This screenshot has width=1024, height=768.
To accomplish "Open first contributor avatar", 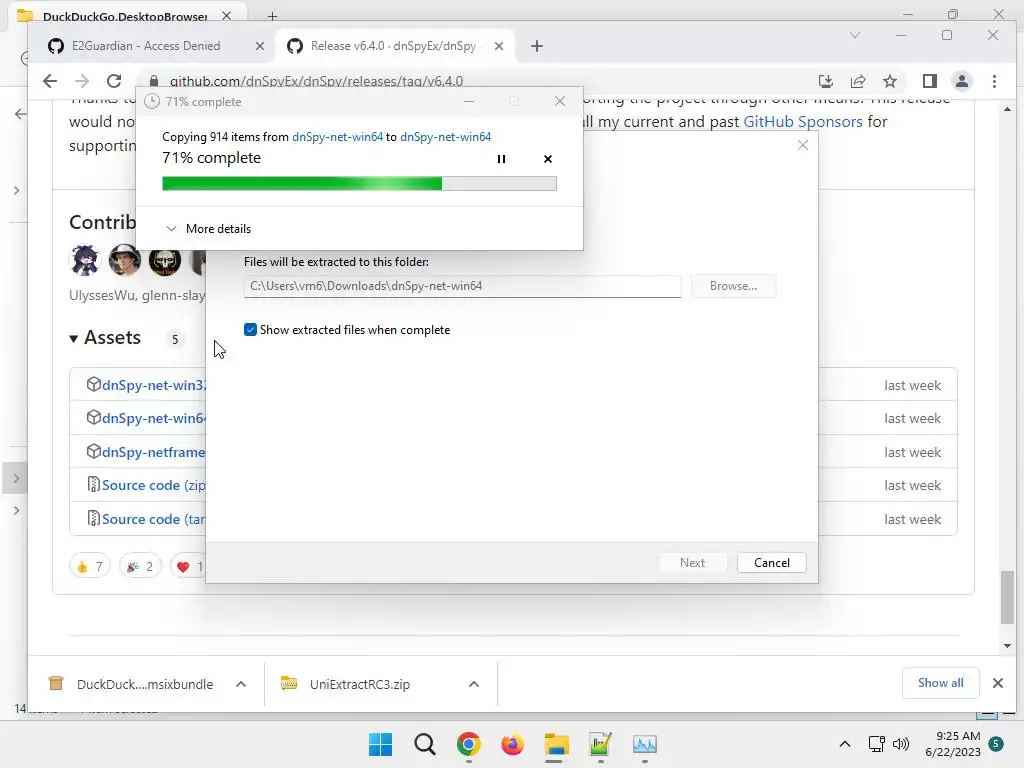I will click(85, 261).
